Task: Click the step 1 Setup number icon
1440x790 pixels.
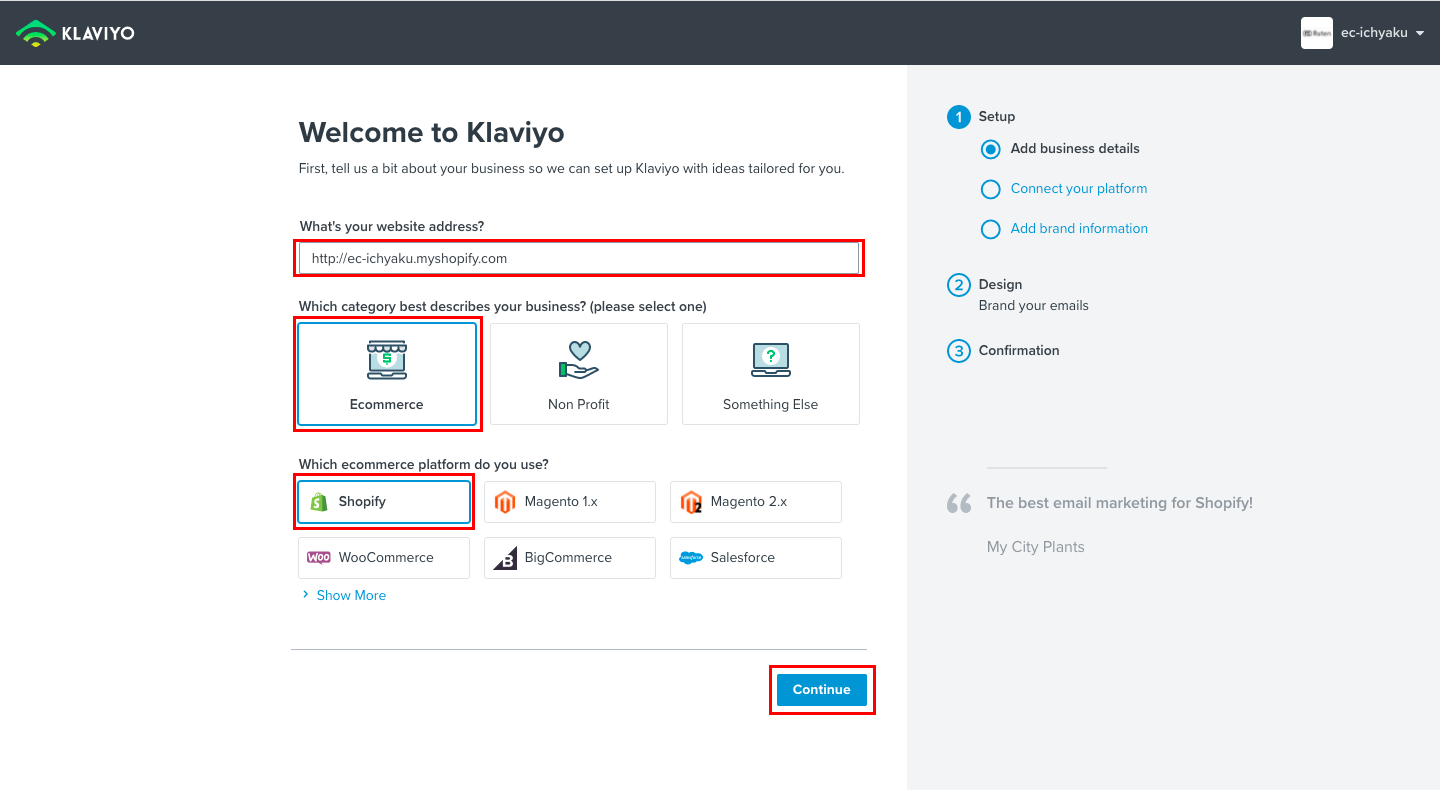Action: click(959, 117)
